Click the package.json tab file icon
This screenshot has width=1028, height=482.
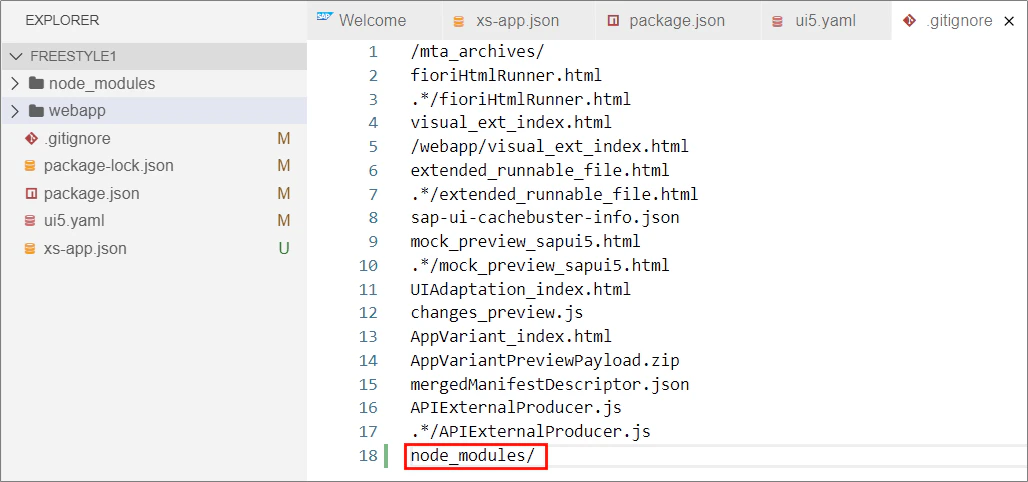click(x=613, y=21)
